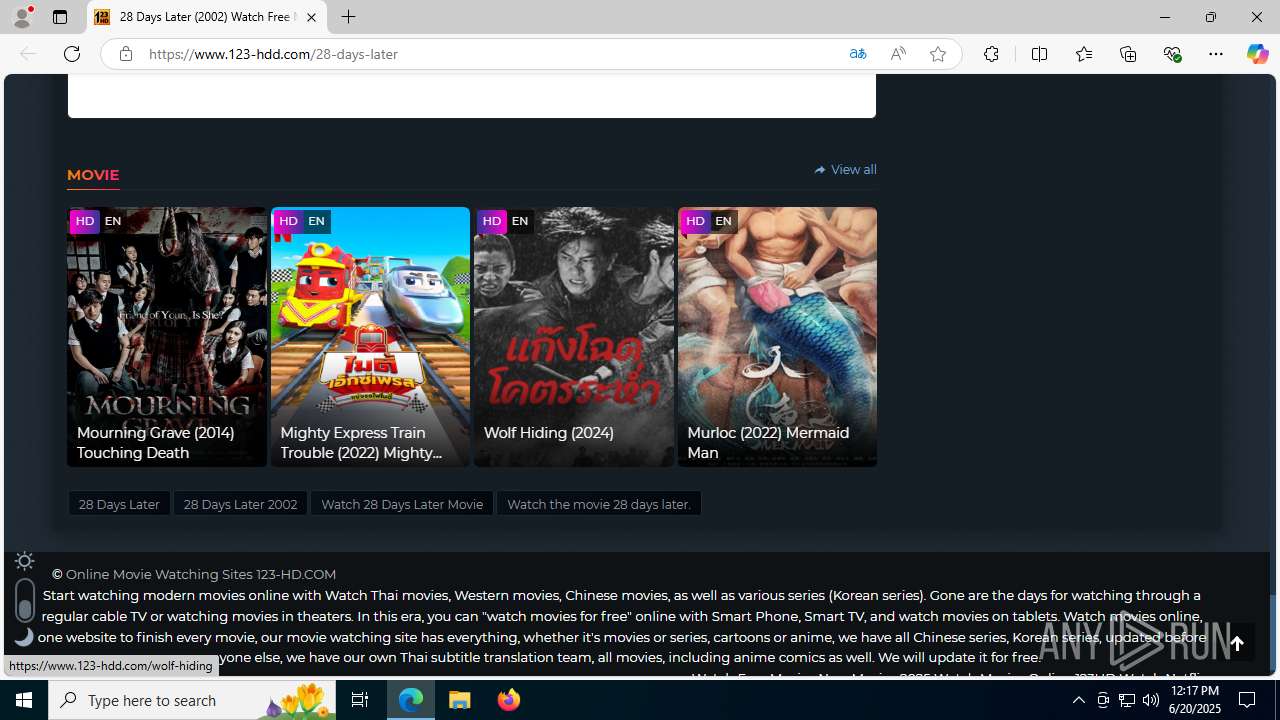Image resolution: width=1280 pixels, height=720 pixels.
Task: Enable Read aloud icon
Action: click(897, 54)
